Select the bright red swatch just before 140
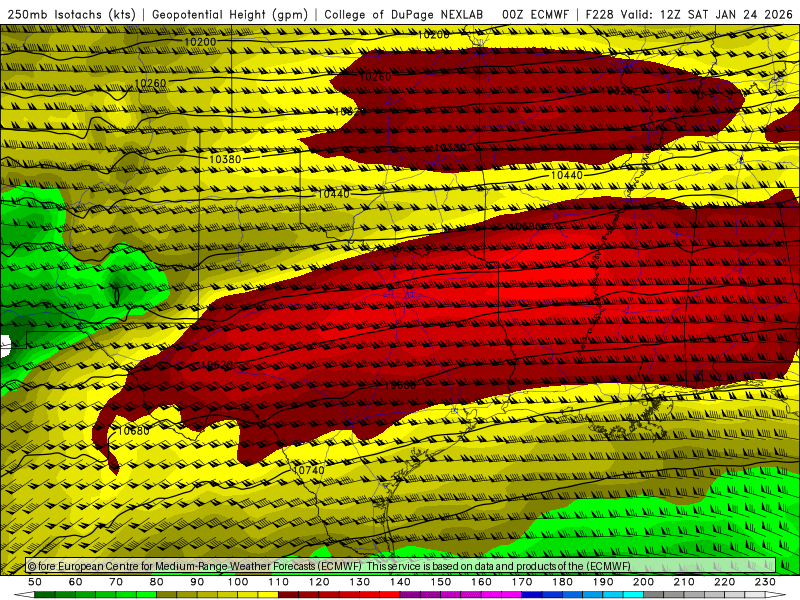Viewport: 800px width, 600px height. tap(390, 595)
